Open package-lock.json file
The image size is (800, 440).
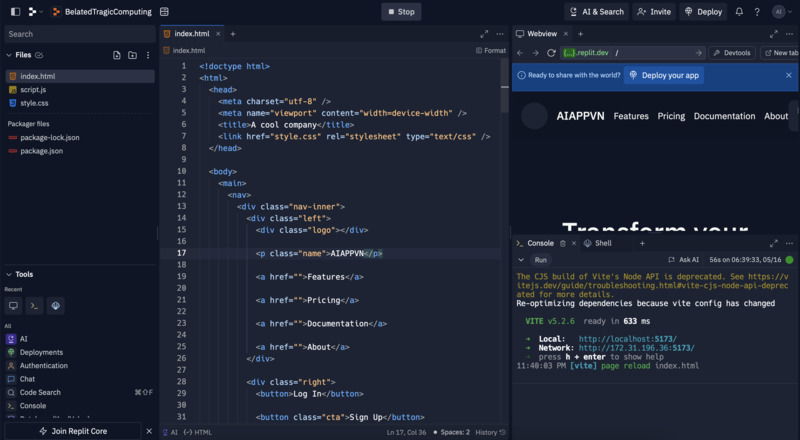[x=49, y=137]
